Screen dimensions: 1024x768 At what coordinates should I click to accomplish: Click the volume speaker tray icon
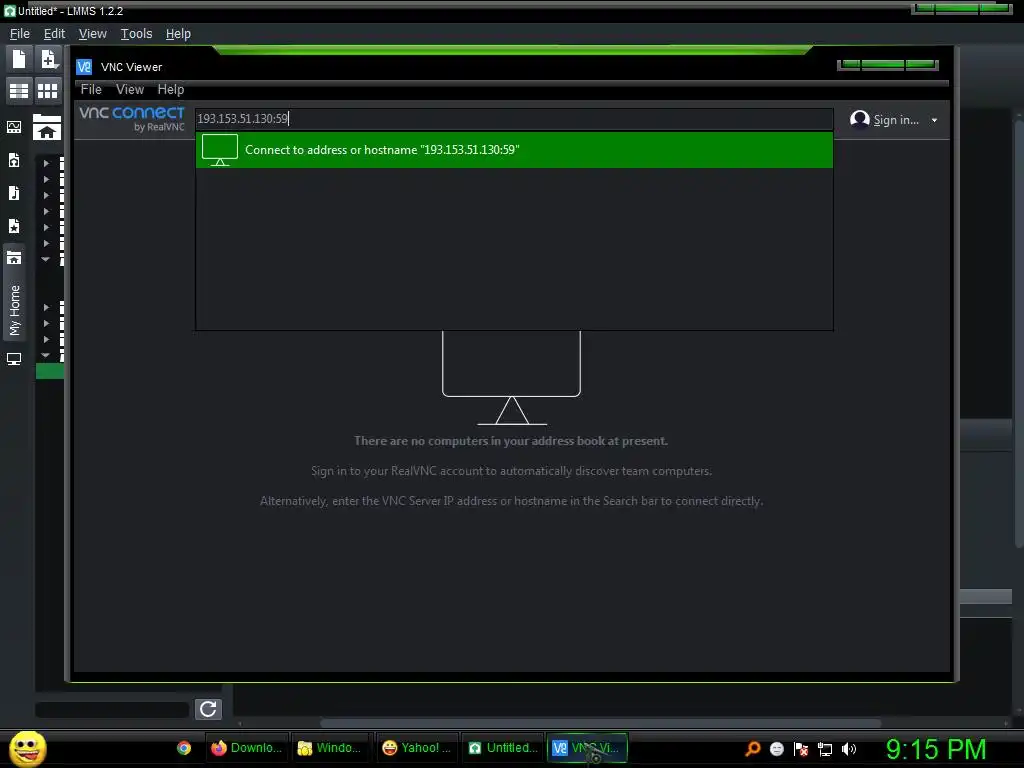click(848, 748)
